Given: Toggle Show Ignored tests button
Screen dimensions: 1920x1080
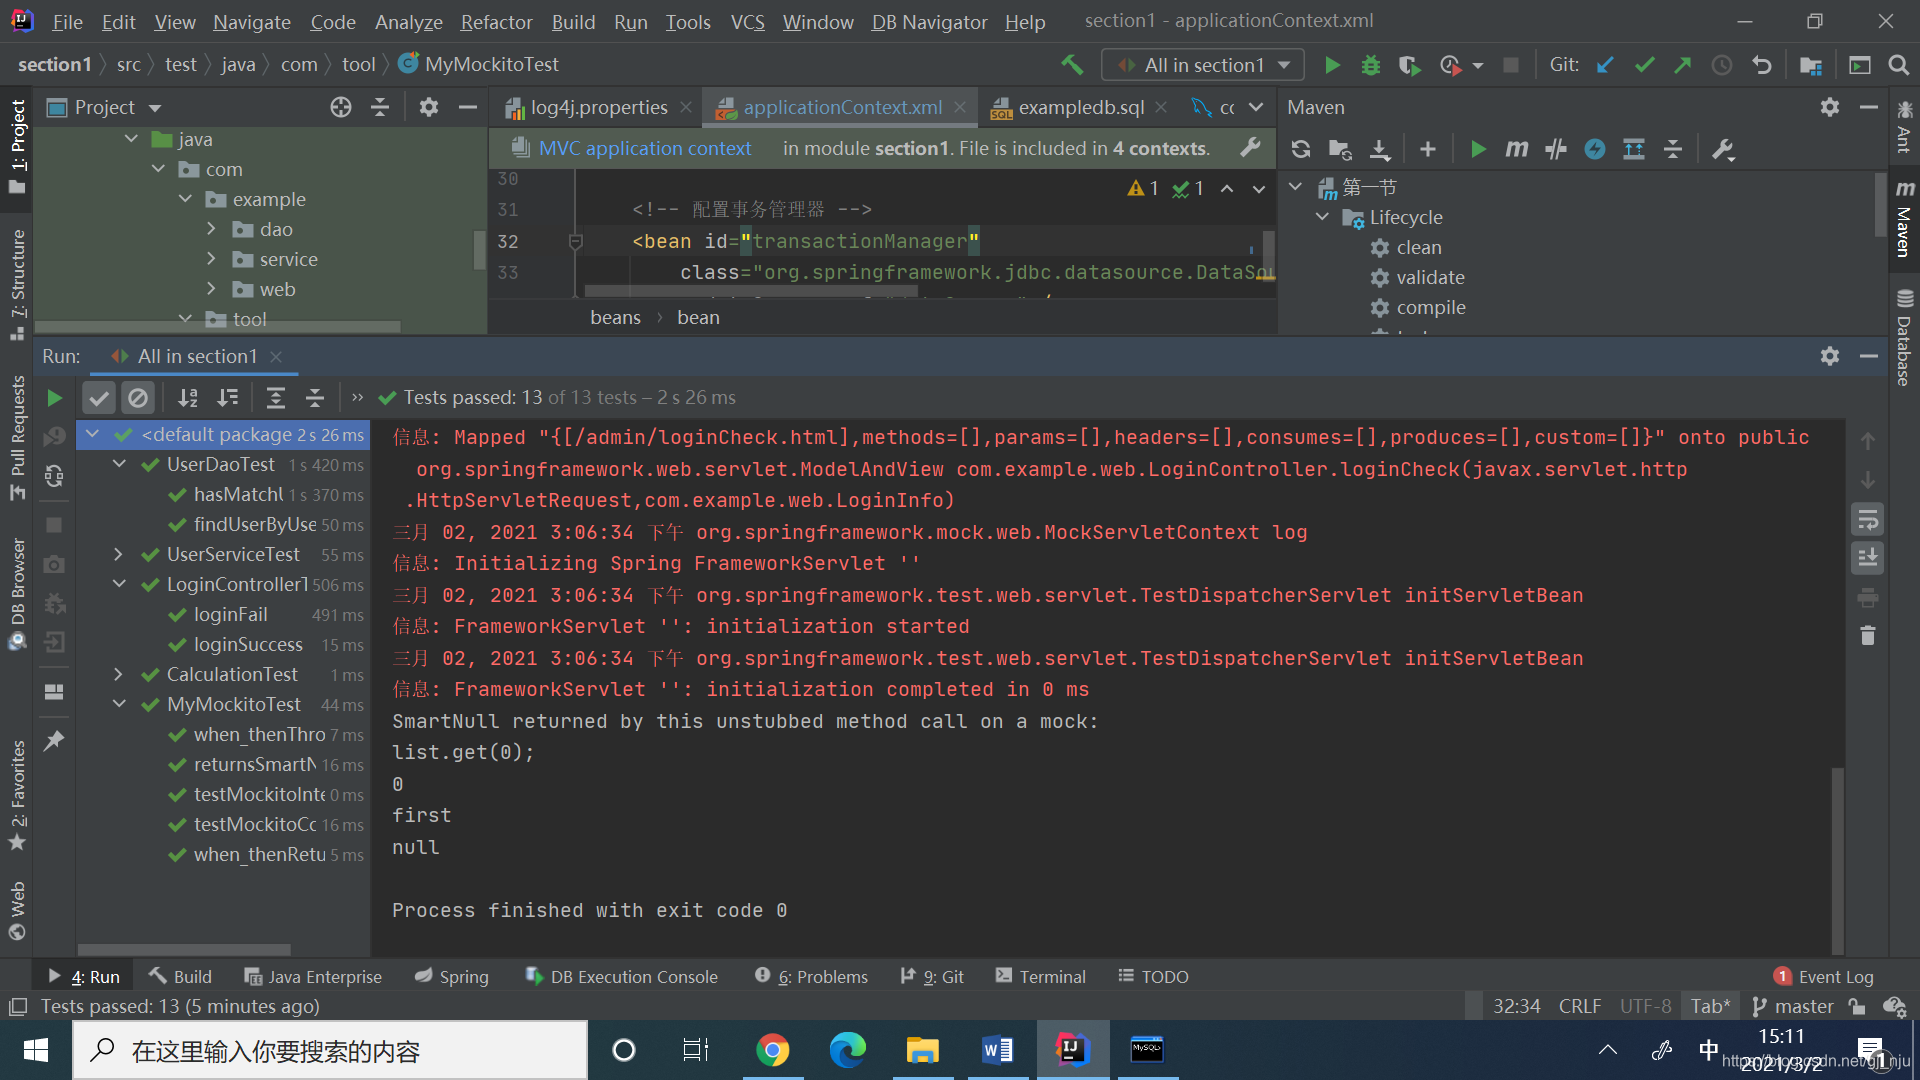Looking at the screenshot, I should click(137, 398).
